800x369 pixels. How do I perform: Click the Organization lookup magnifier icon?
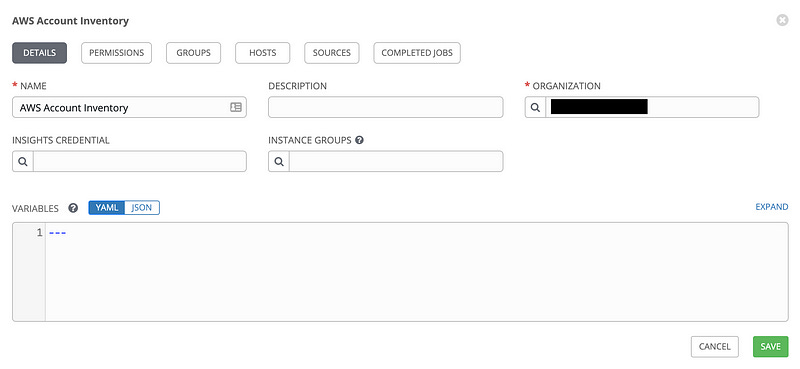click(535, 108)
